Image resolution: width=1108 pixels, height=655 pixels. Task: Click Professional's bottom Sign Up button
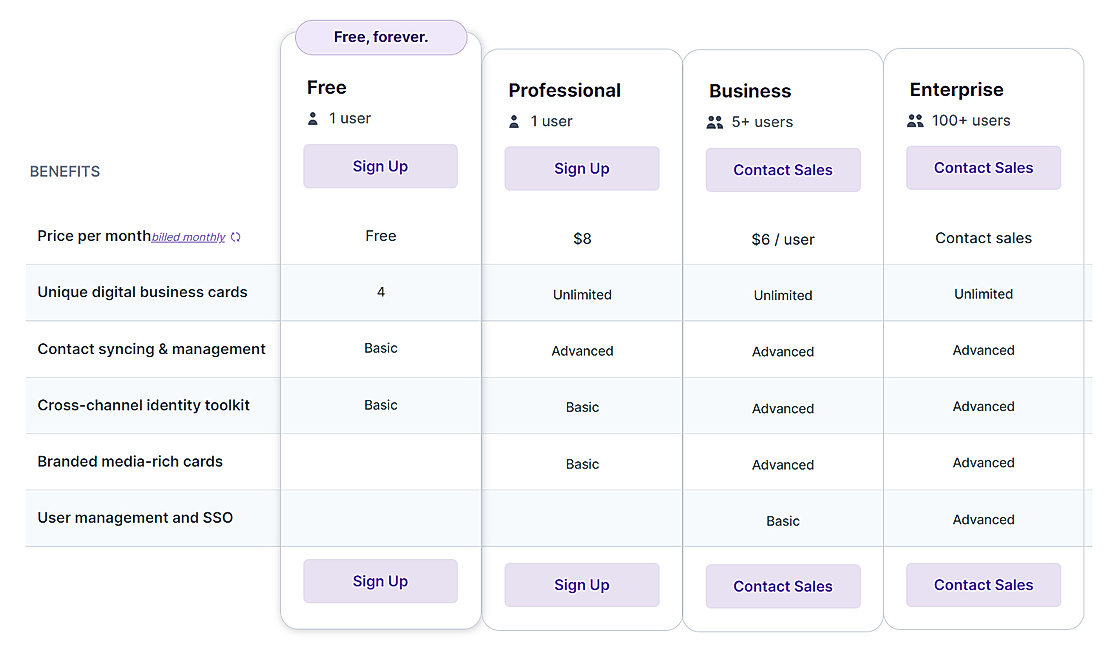tap(581, 585)
